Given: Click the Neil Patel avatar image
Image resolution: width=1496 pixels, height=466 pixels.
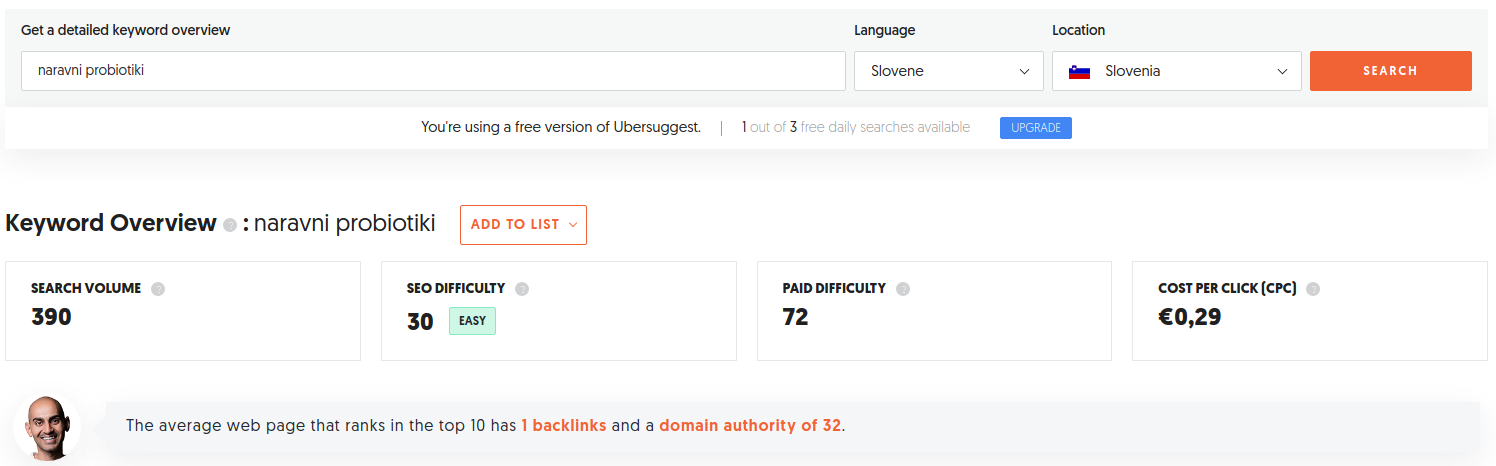Looking at the screenshot, I should 46,427.
